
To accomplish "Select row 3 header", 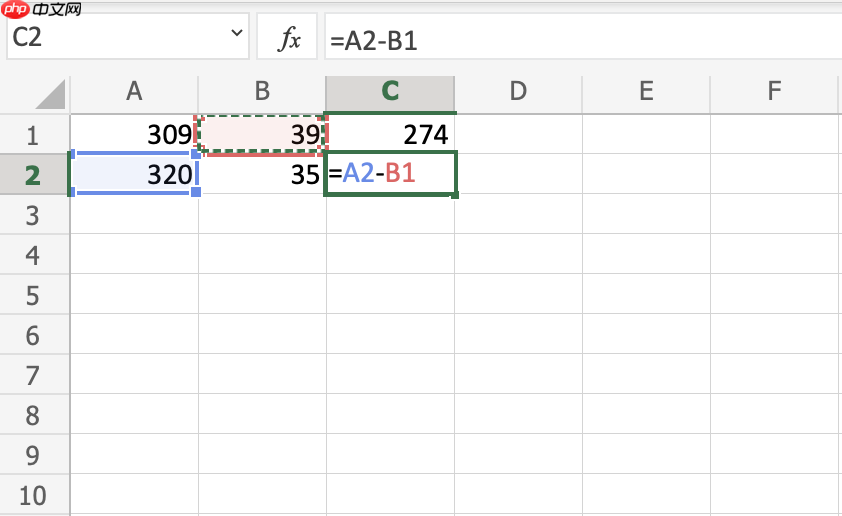I will click(x=33, y=214).
